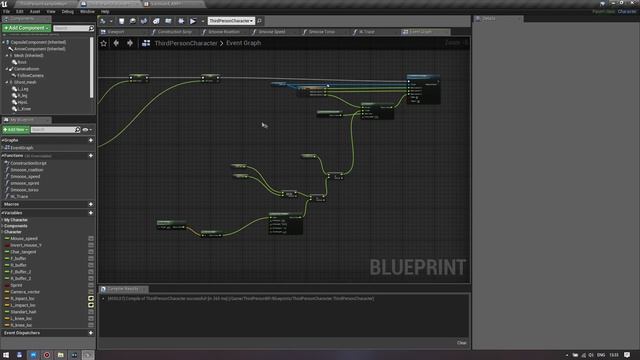Click the Components panel vertical scrollbar

point(92,68)
